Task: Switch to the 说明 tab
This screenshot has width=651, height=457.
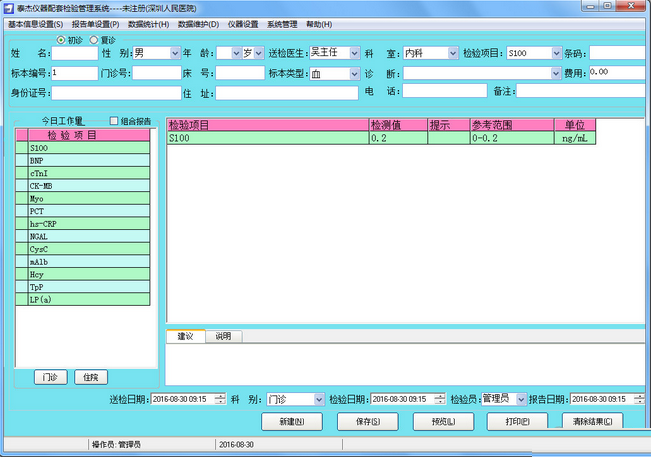Action: pyautogui.click(x=223, y=336)
